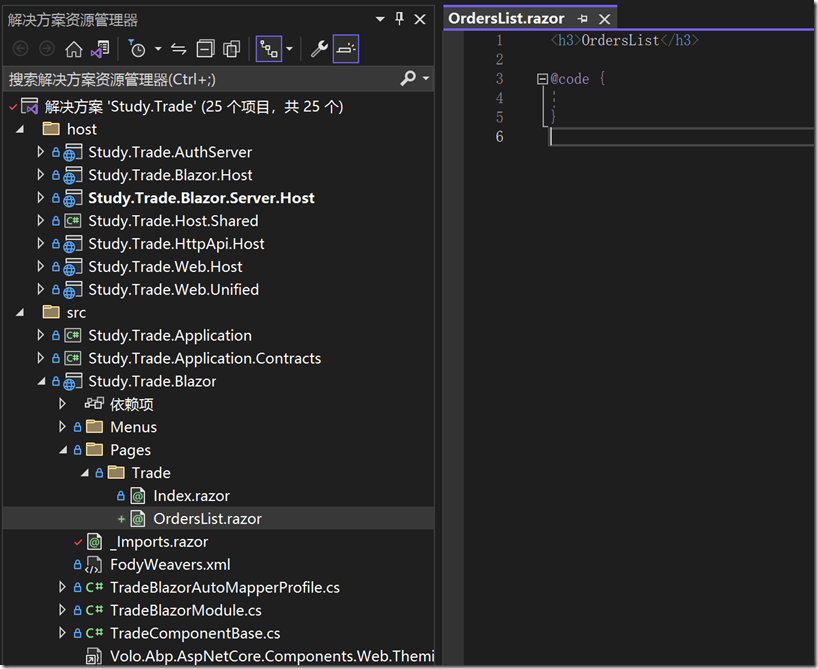Click the Home icon in Solution Explorer toolbar
Image resolution: width=818 pixels, height=669 pixels.
[74, 49]
